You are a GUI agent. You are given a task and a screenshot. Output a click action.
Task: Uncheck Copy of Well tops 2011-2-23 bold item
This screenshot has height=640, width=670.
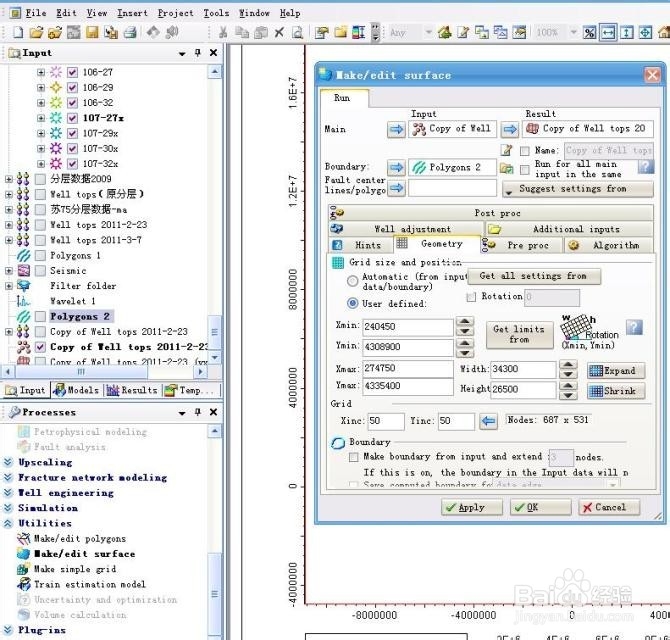coord(40,347)
